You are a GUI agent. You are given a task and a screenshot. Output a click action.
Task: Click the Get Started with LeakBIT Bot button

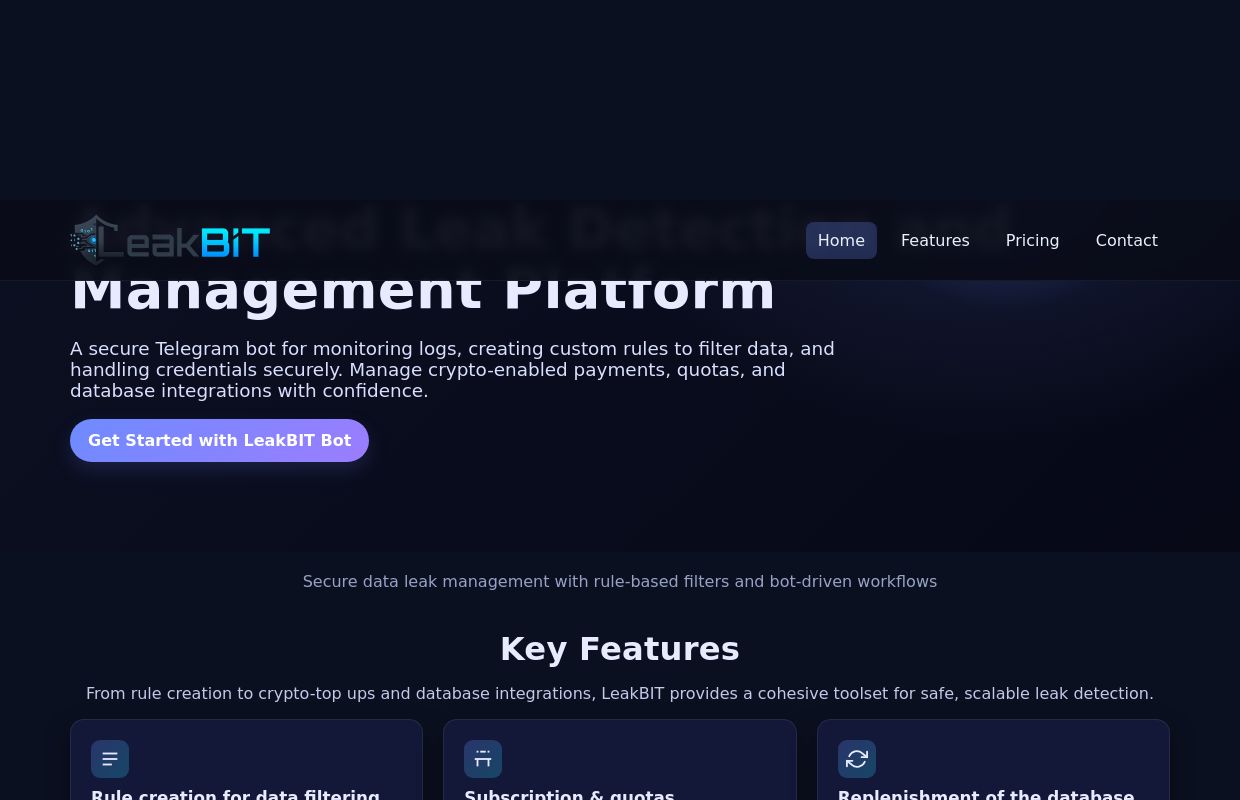219,440
